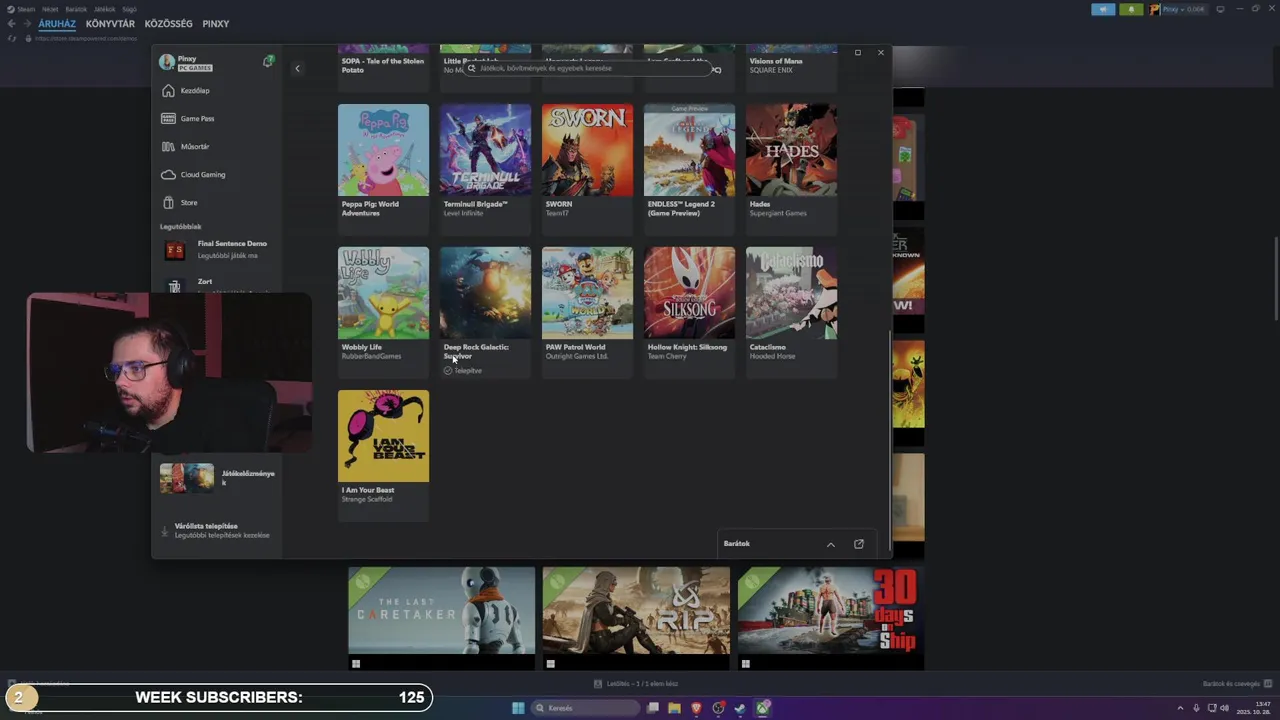Open Game Pass in Xbox sidebar
This screenshot has height=720, width=1280.
tap(217, 118)
